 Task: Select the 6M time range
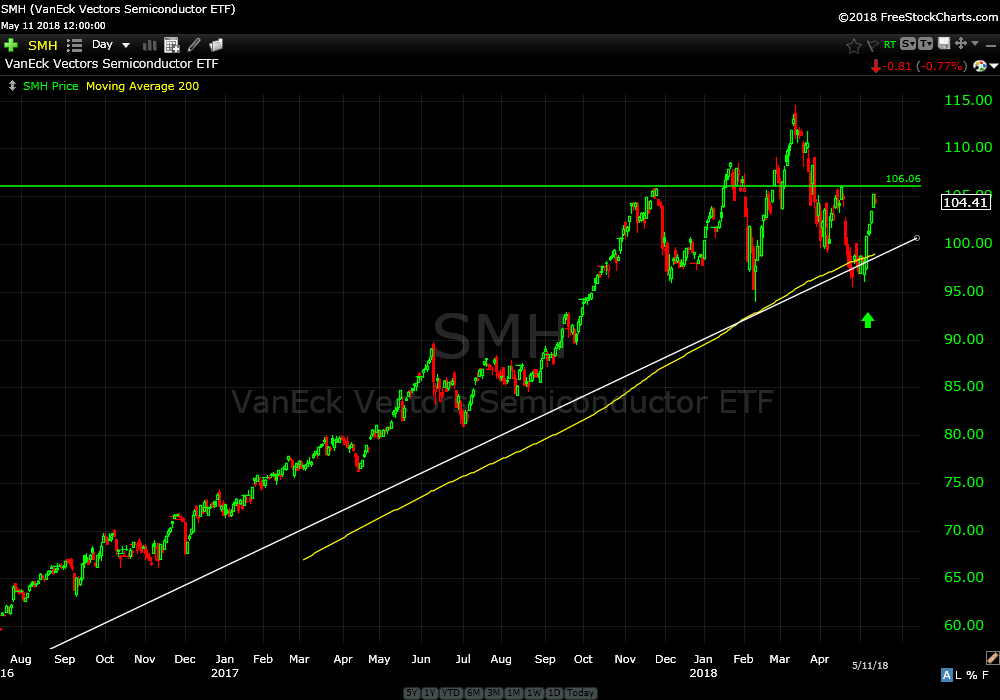pos(474,693)
